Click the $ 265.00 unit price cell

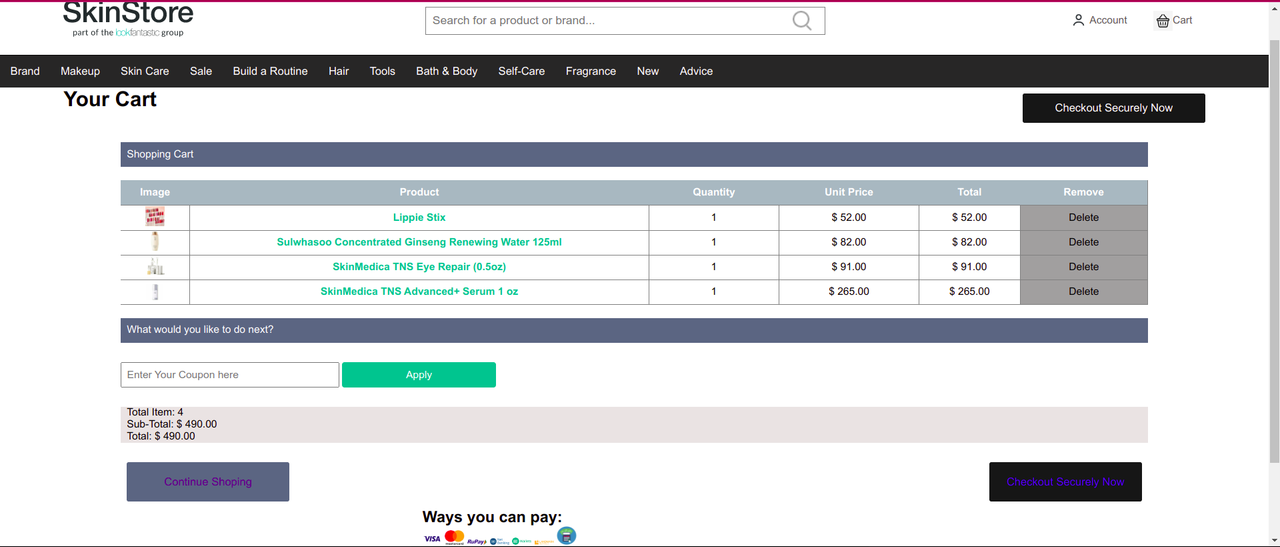849,292
